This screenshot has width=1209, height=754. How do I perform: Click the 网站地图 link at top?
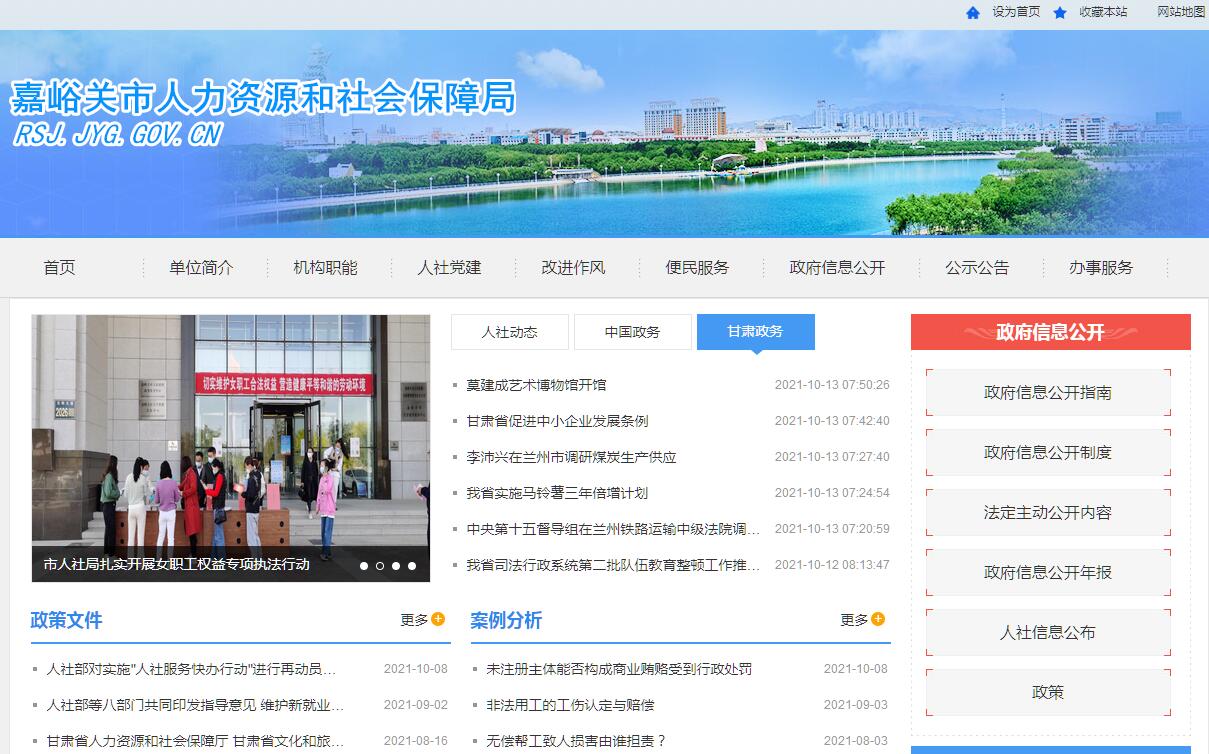tap(1181, 12)
